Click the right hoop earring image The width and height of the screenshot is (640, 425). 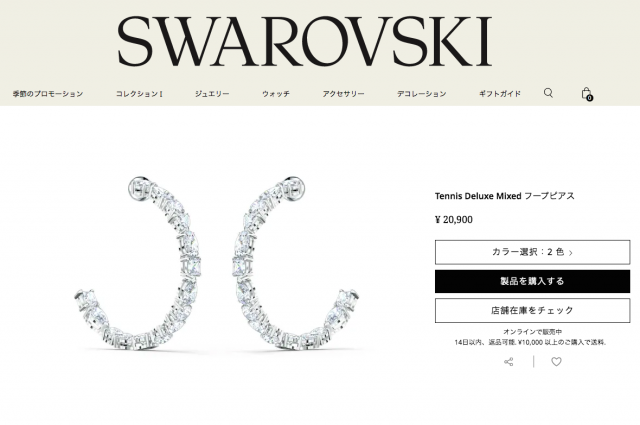click(296, 263)
